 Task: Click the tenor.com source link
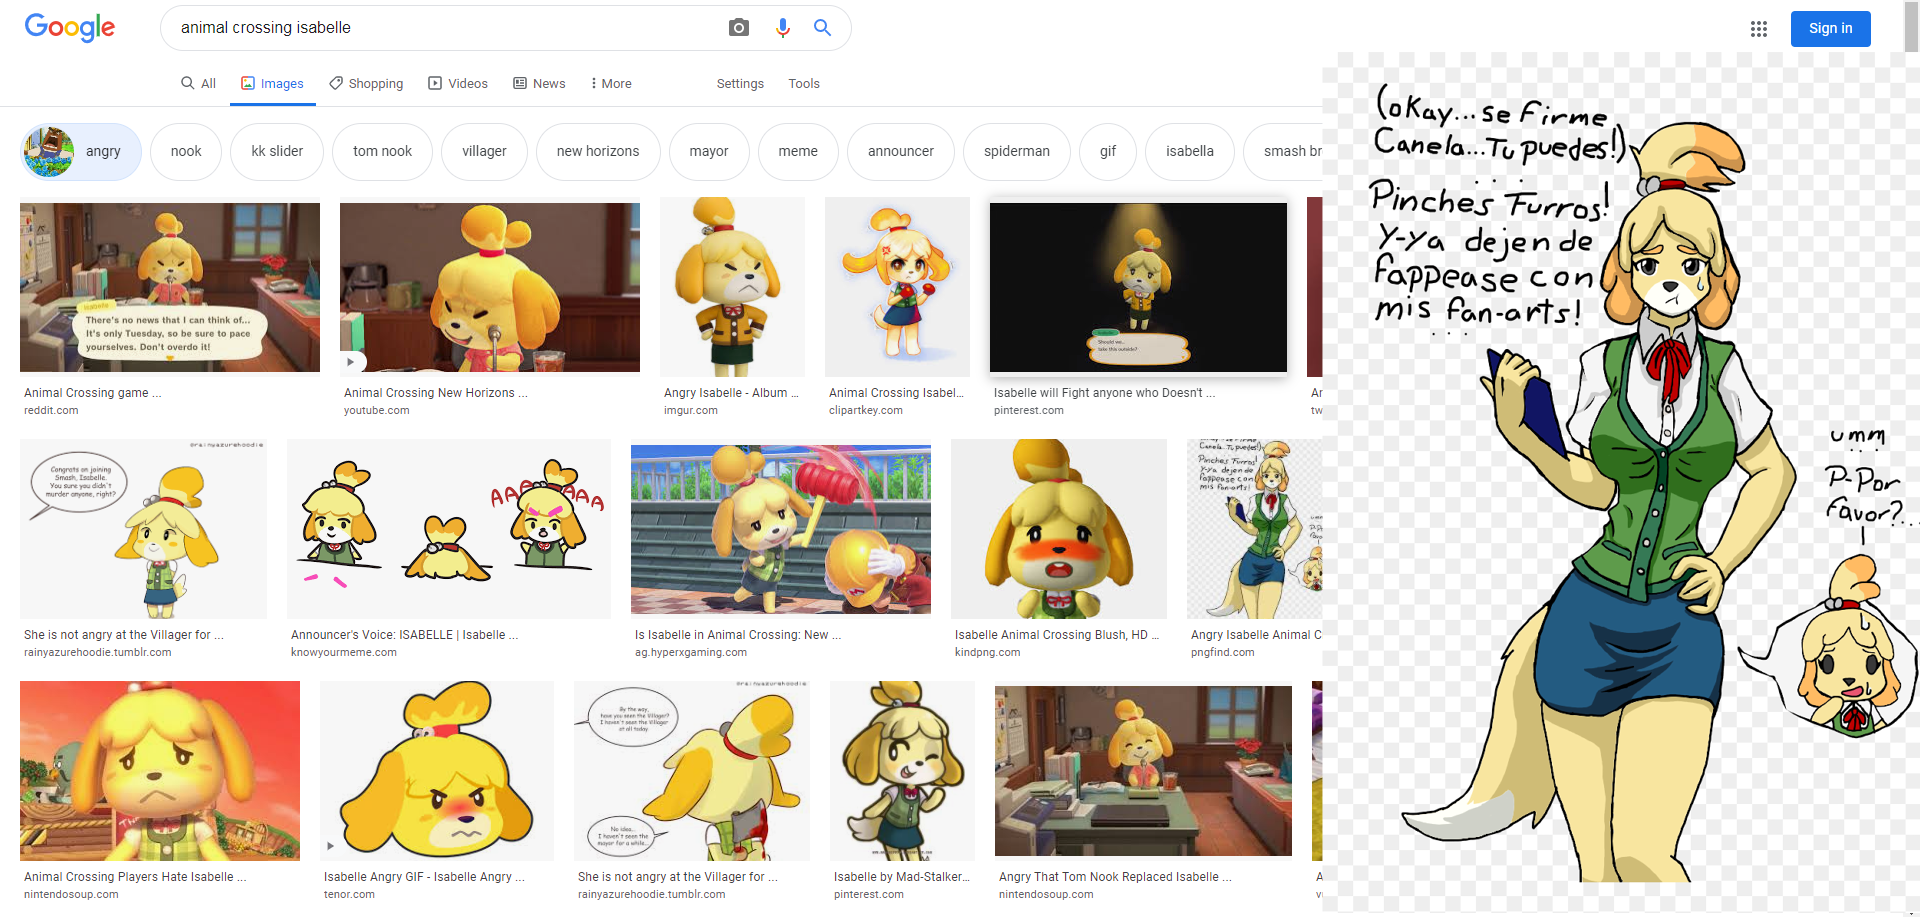(349, 894)
